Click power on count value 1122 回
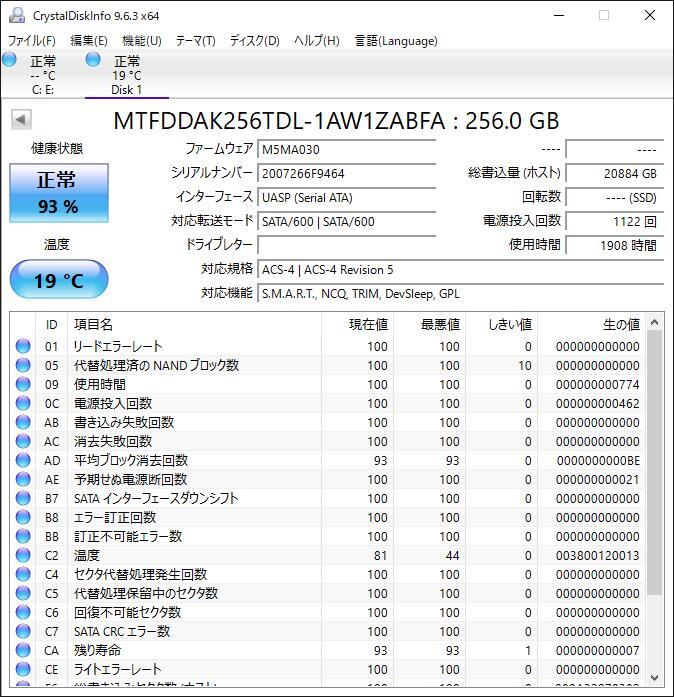This screenshot has width=674, height=697. coord(615,221)
